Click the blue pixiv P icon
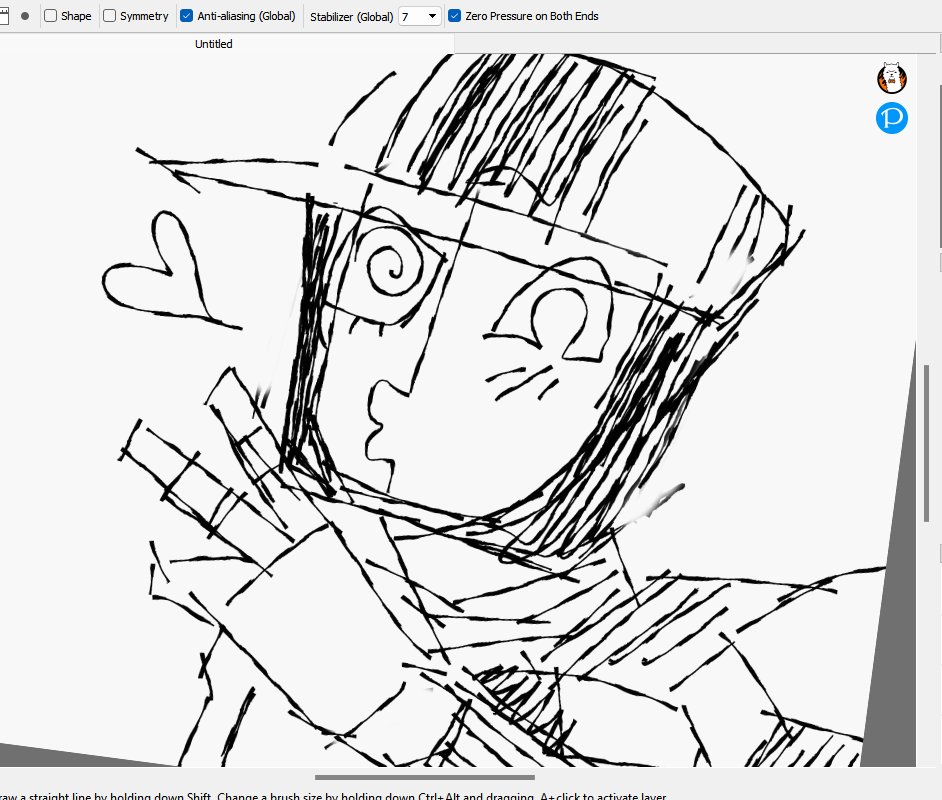The width and height of the screenshot is (942, 800). [892, 118]
